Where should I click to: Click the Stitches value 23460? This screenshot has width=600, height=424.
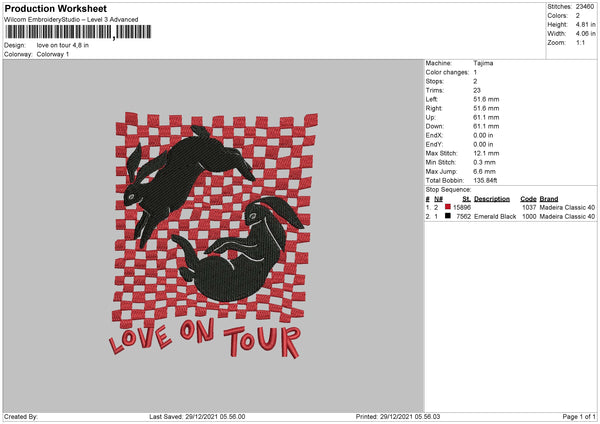click(585, 7)
